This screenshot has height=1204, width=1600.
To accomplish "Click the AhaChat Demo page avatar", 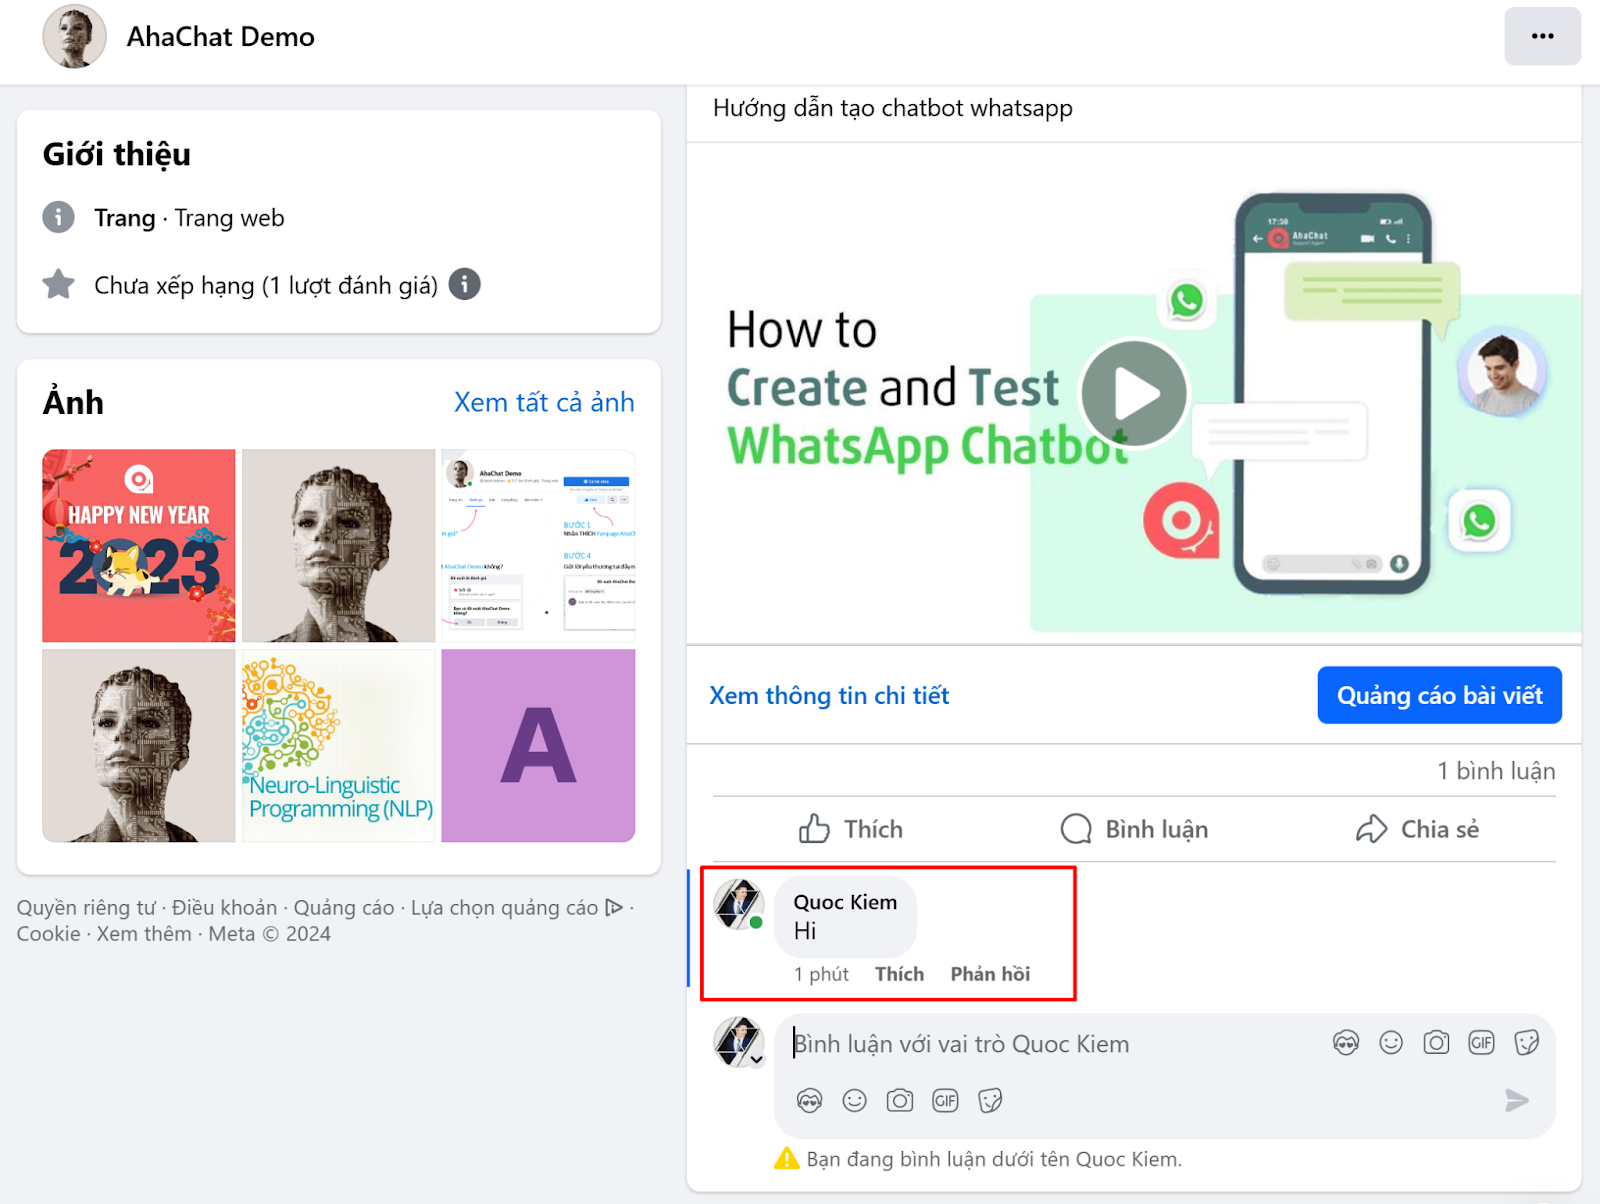I will [x=74, y=36].
